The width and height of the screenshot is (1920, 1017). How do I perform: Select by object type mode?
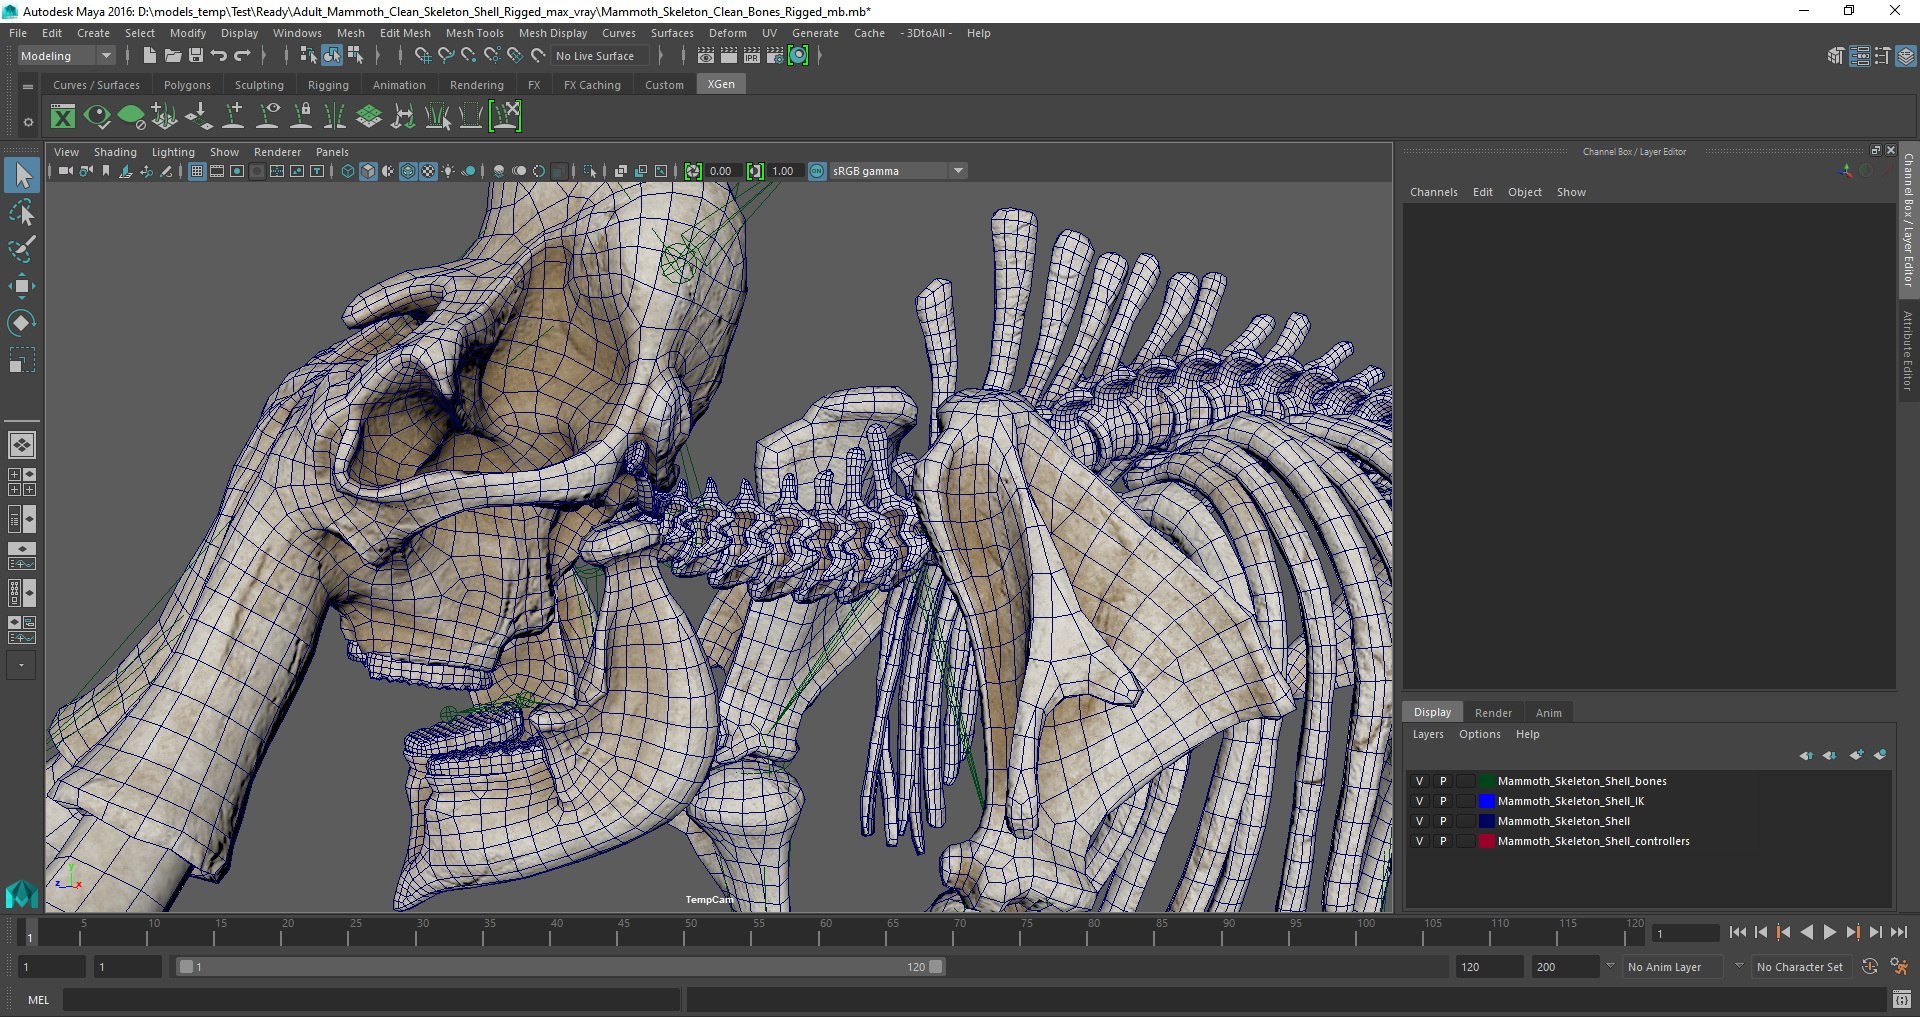331,56
